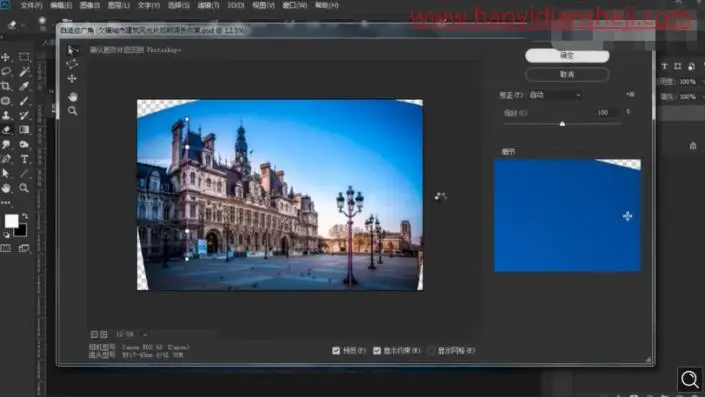Click the magnifier icon in bottom-right corner
705x397 pixels.
click(x=689, y=379)
